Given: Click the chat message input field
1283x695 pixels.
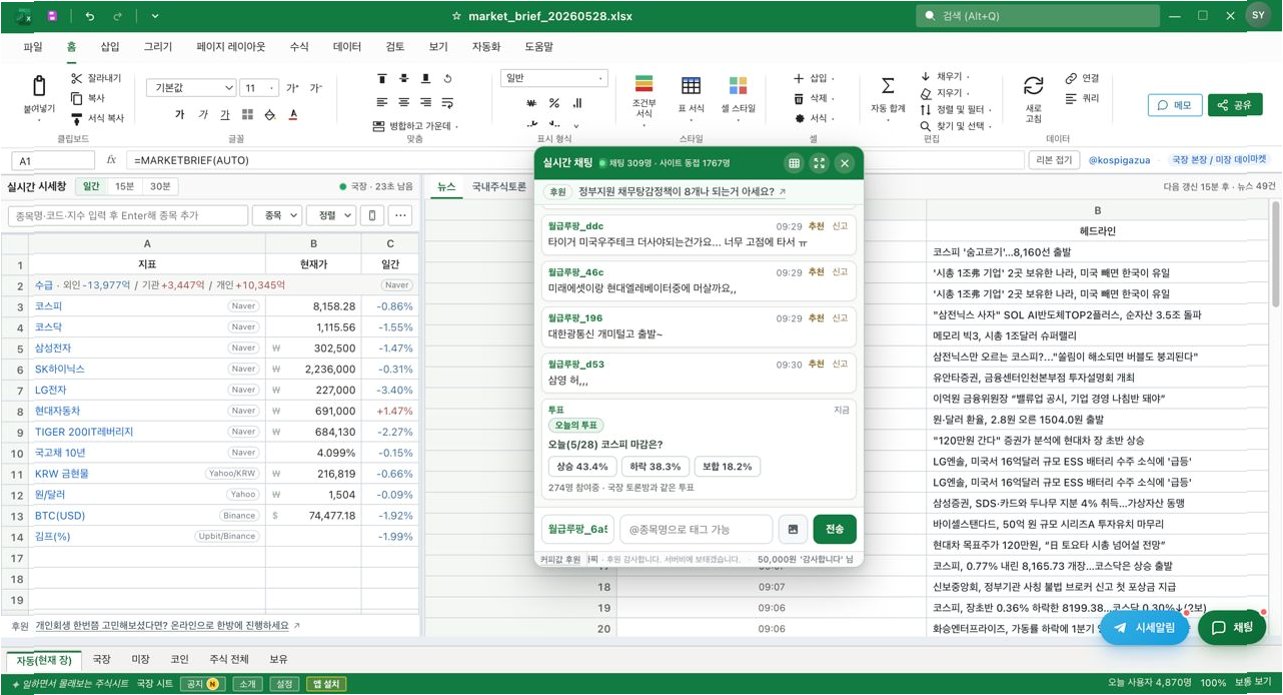Looking at the screenshot, I should (696, 529).
